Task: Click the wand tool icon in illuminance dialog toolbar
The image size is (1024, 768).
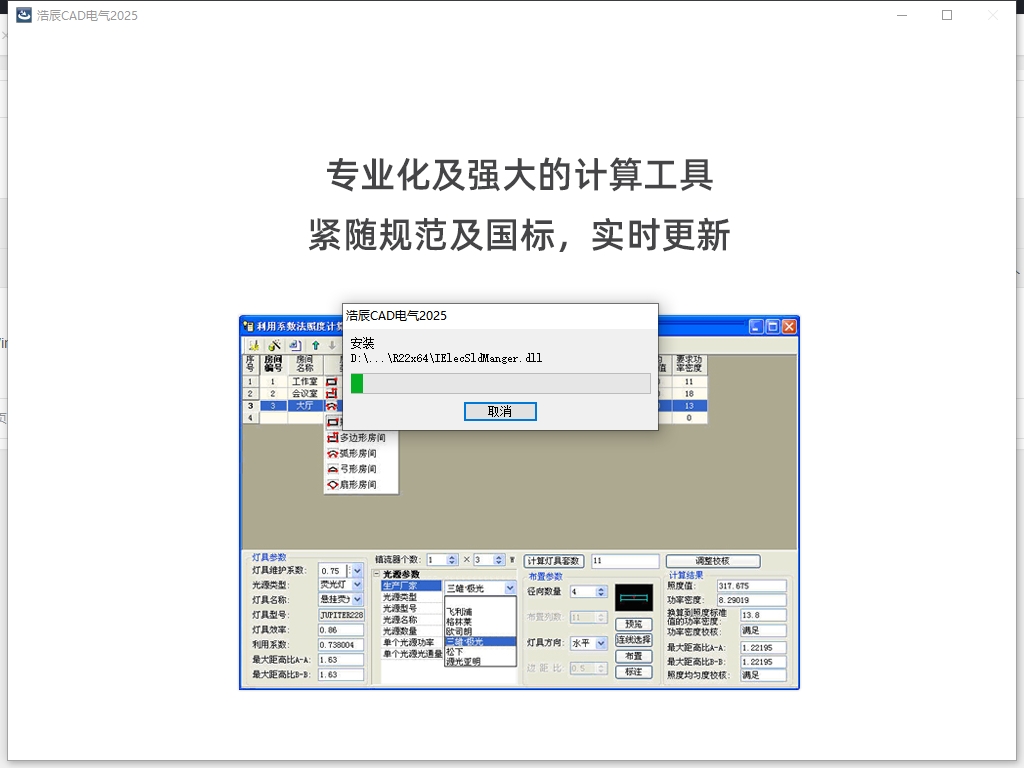Action: pyautogui.click(x=274, y=345)
